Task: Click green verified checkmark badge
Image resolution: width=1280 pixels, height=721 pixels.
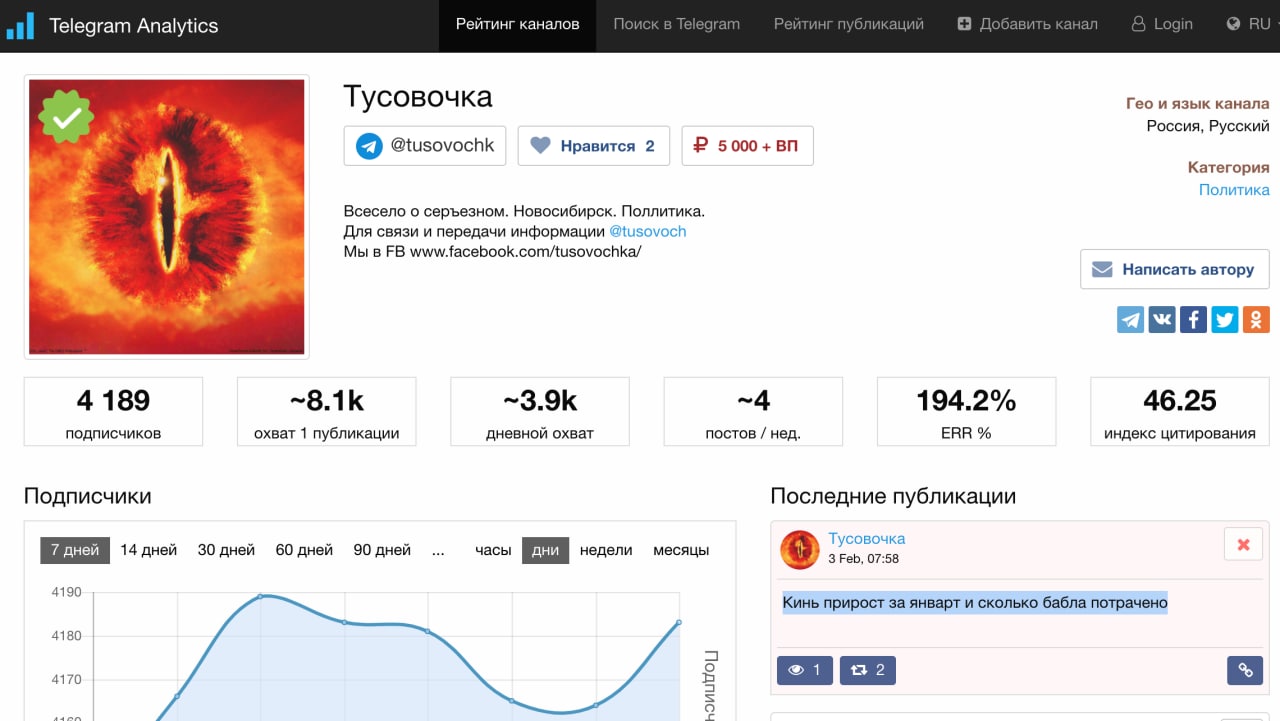Action: (x=66, y=117)
